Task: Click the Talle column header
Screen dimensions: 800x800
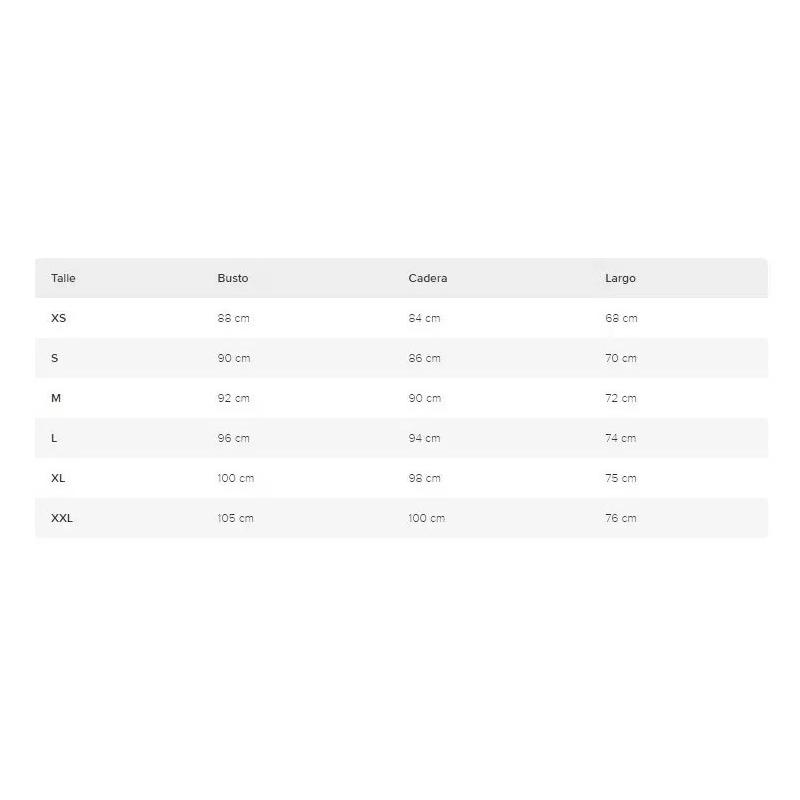Action: coord(63,278)
